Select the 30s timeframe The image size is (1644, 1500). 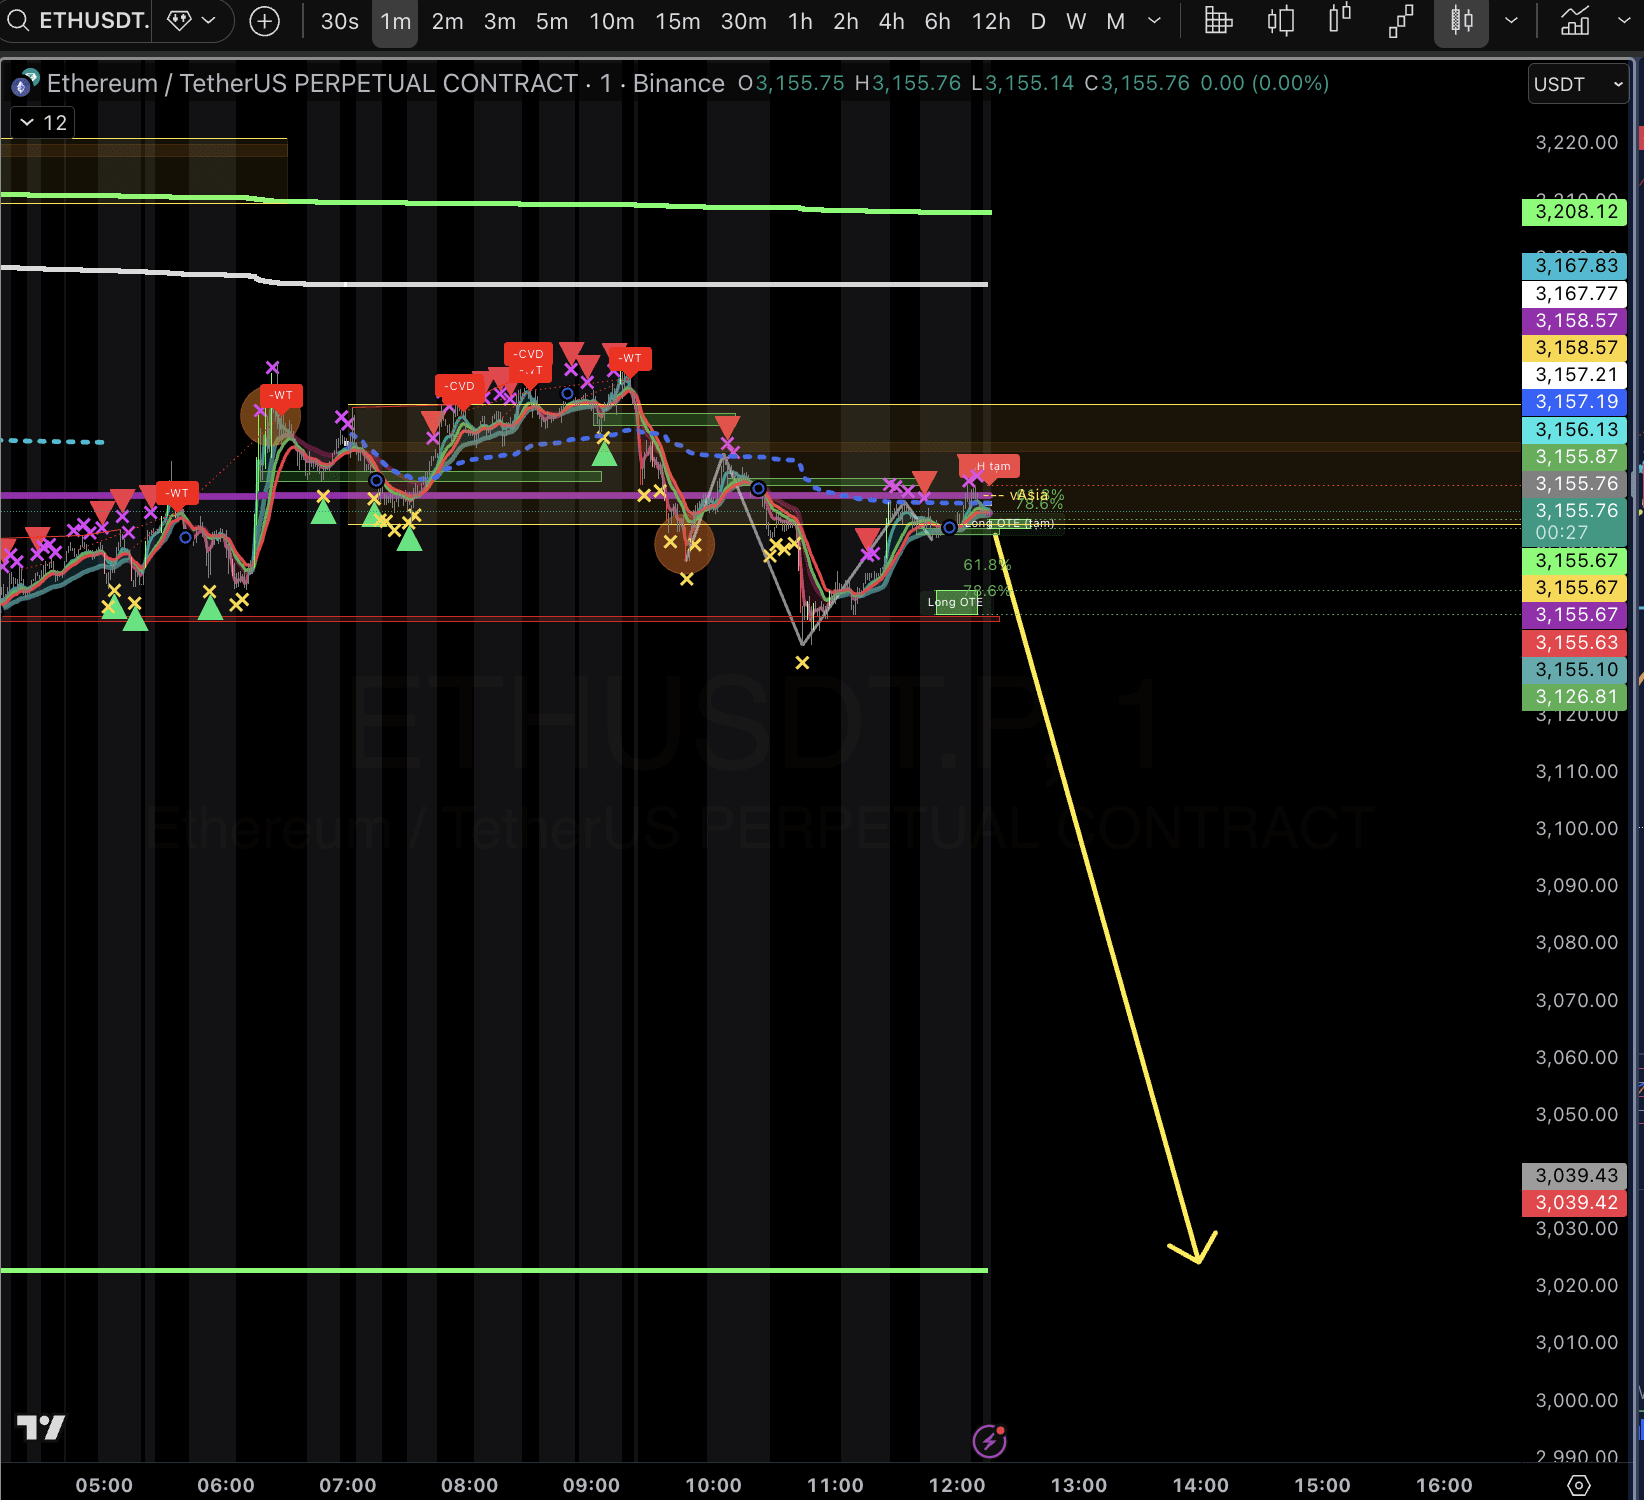(x=340, y=21)
